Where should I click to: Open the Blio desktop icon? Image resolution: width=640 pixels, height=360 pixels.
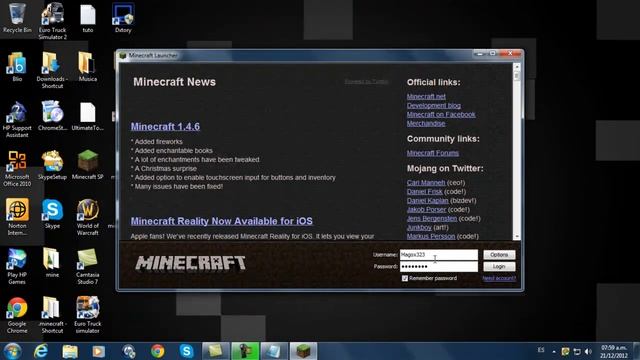pyautogui.click(x=17, y=67)
